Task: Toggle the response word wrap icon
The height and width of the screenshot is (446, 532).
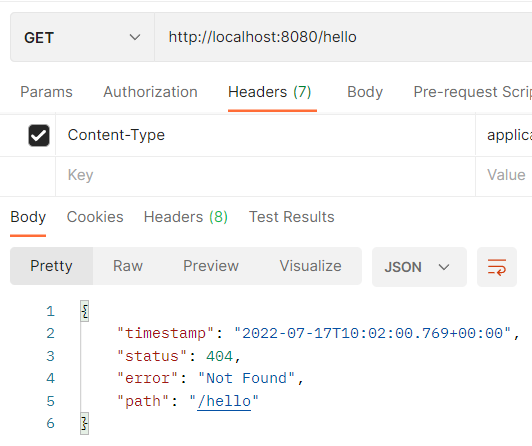Action: pos(497,267)
